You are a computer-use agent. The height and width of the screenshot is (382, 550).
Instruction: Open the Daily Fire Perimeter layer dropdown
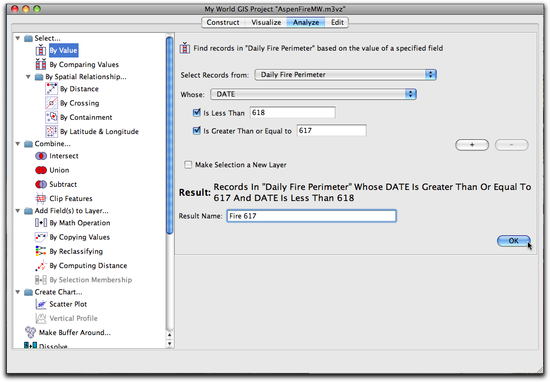coord(346,75)
